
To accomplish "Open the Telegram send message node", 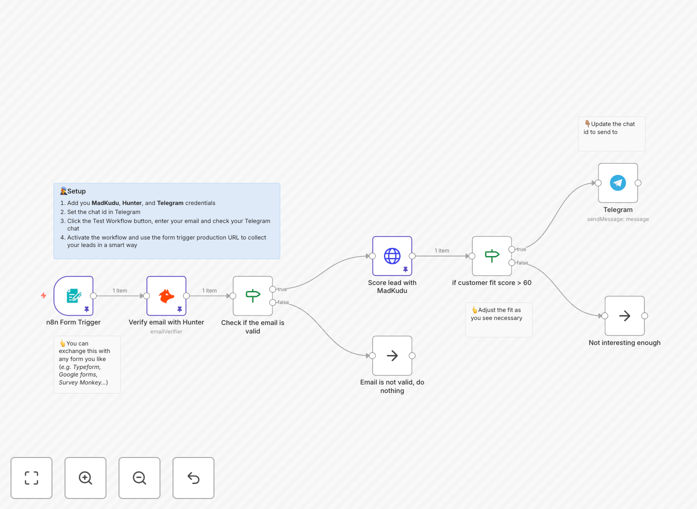I will (x=618, y=183).
